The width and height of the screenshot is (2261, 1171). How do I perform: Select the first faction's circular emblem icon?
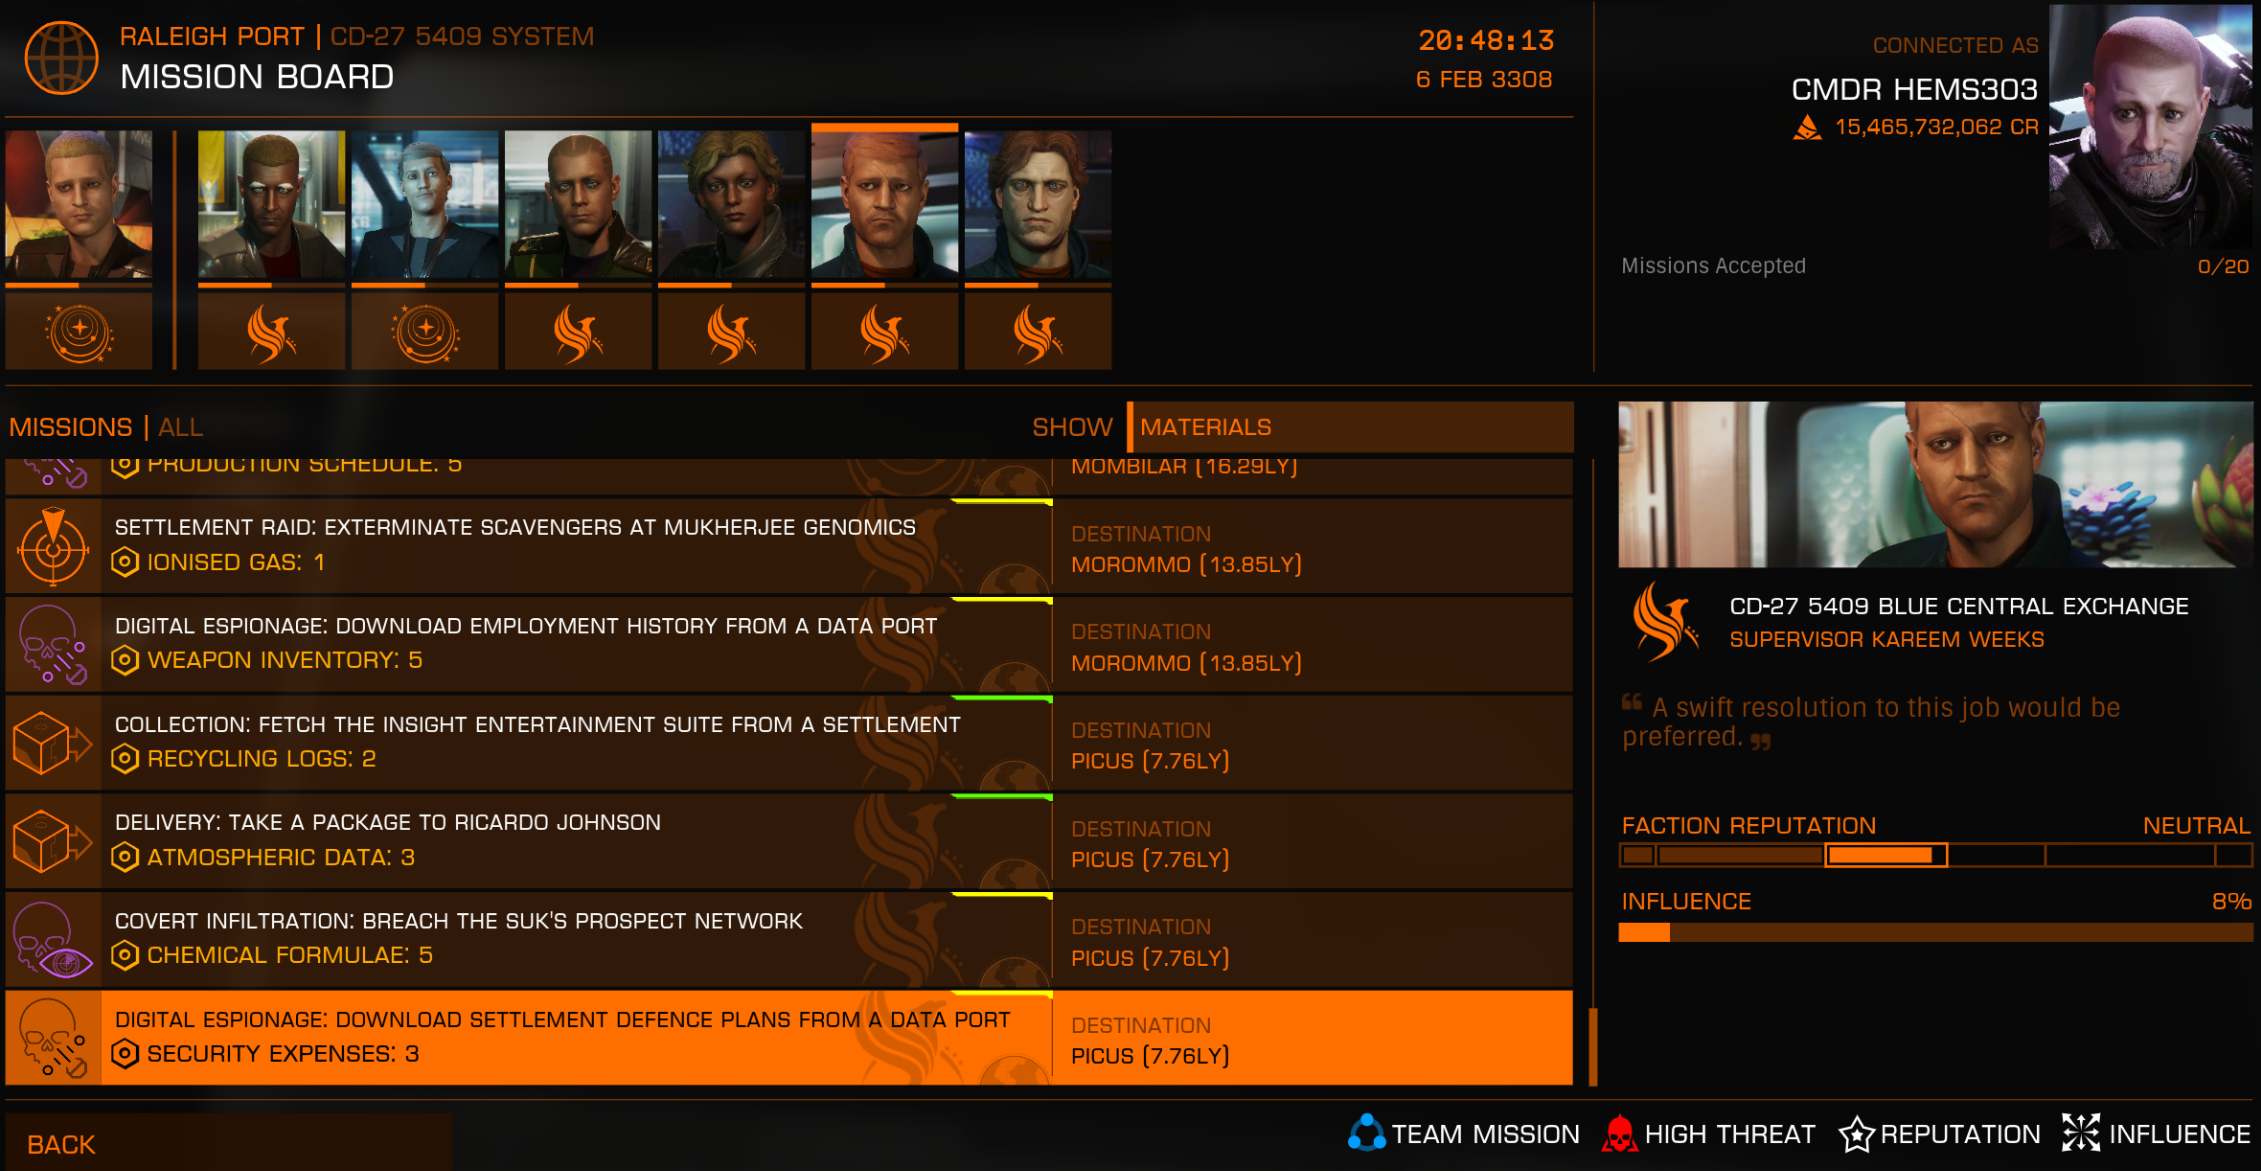[79, 332]
